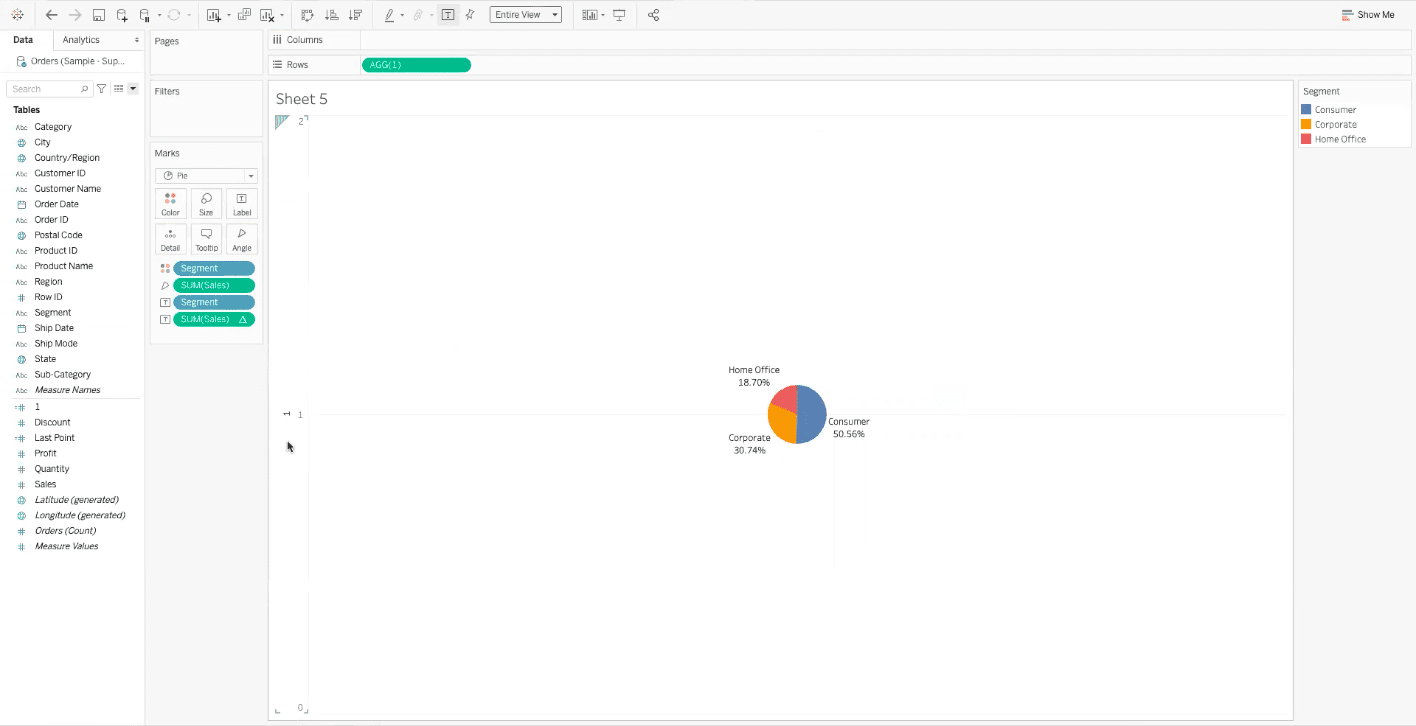This screenshot has height=726, width=1416.
Task: Select the Sort Ascending toolbar icon
Action: (332, 14)
